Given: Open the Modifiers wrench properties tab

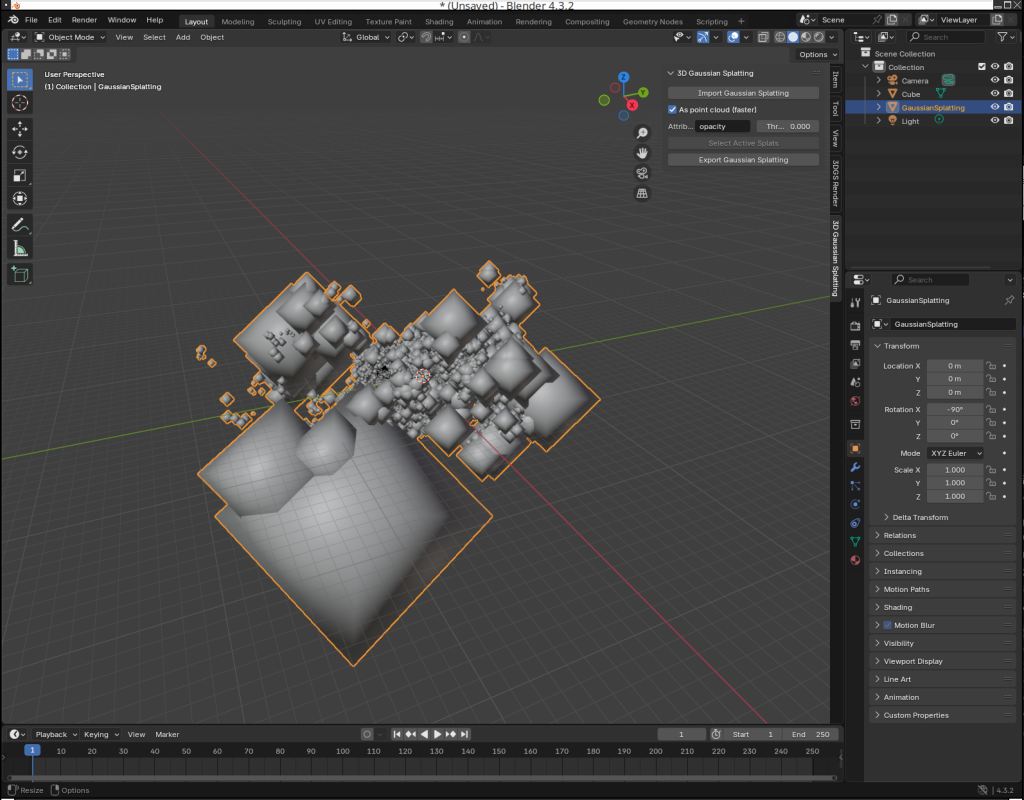Looking at the screenshot, I should click(855, 467).
